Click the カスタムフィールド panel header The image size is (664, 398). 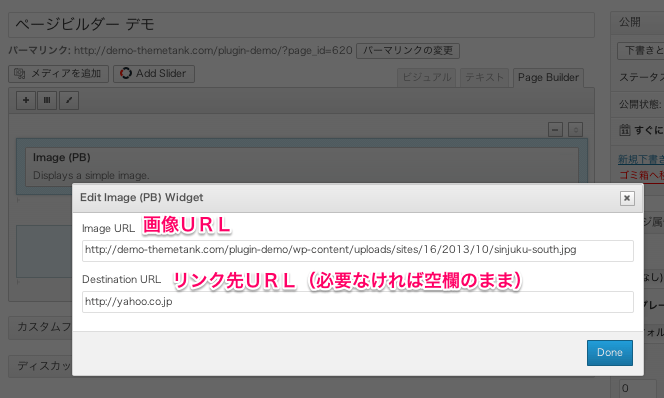(40, 327)
